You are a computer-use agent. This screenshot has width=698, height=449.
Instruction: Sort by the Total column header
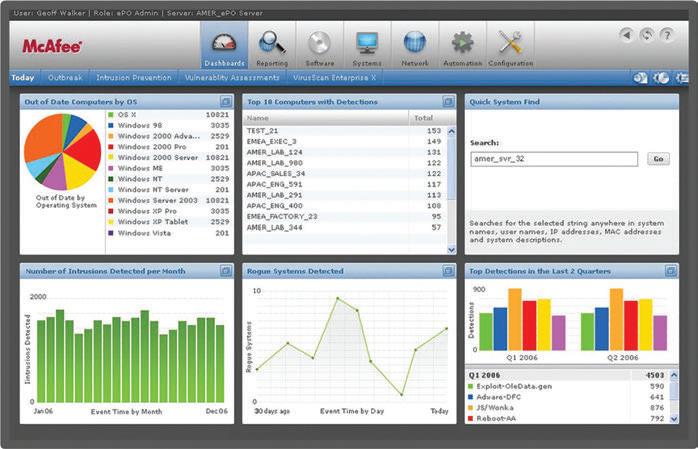[432, 118]
